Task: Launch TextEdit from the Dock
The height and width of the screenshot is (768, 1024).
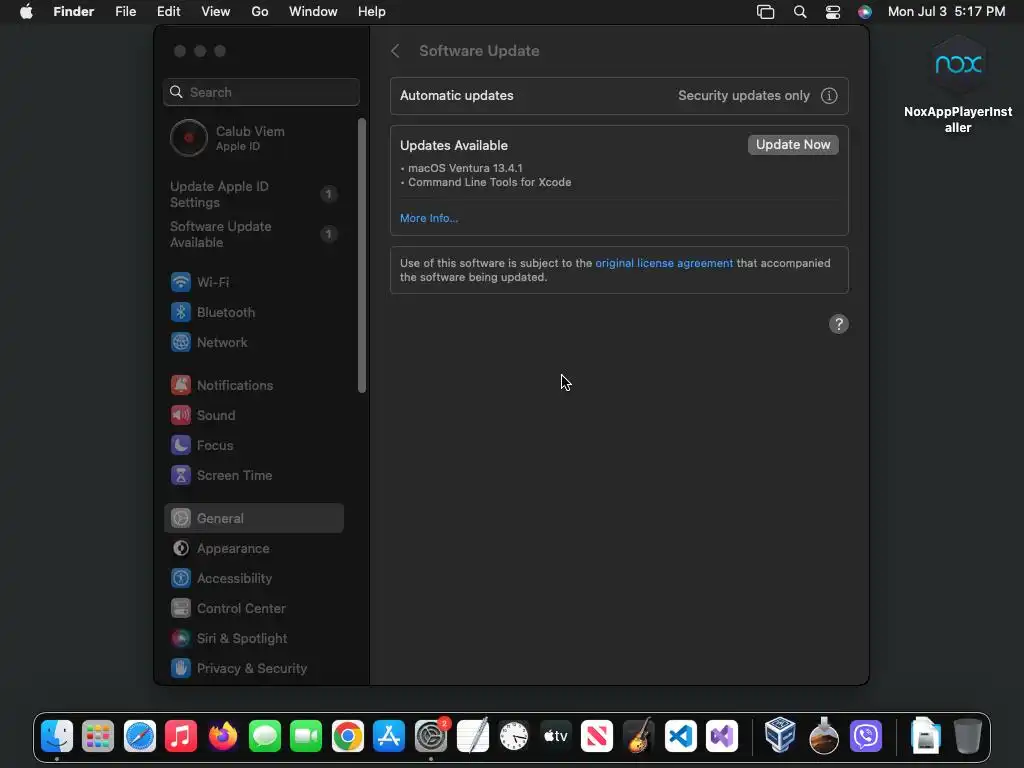Action: click(x=472, y=737)
